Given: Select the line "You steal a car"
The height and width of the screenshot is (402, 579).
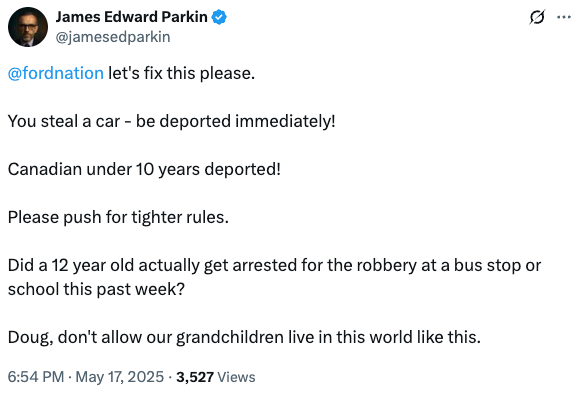Looking at the screenshot, I should click(64, 121).
